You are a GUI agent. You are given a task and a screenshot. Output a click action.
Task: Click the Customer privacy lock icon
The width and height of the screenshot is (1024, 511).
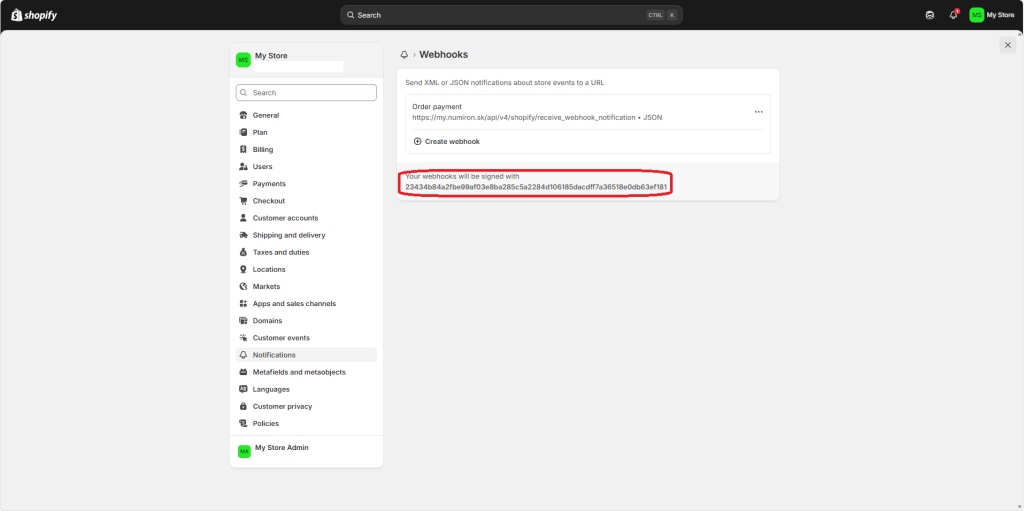[243, 407]
